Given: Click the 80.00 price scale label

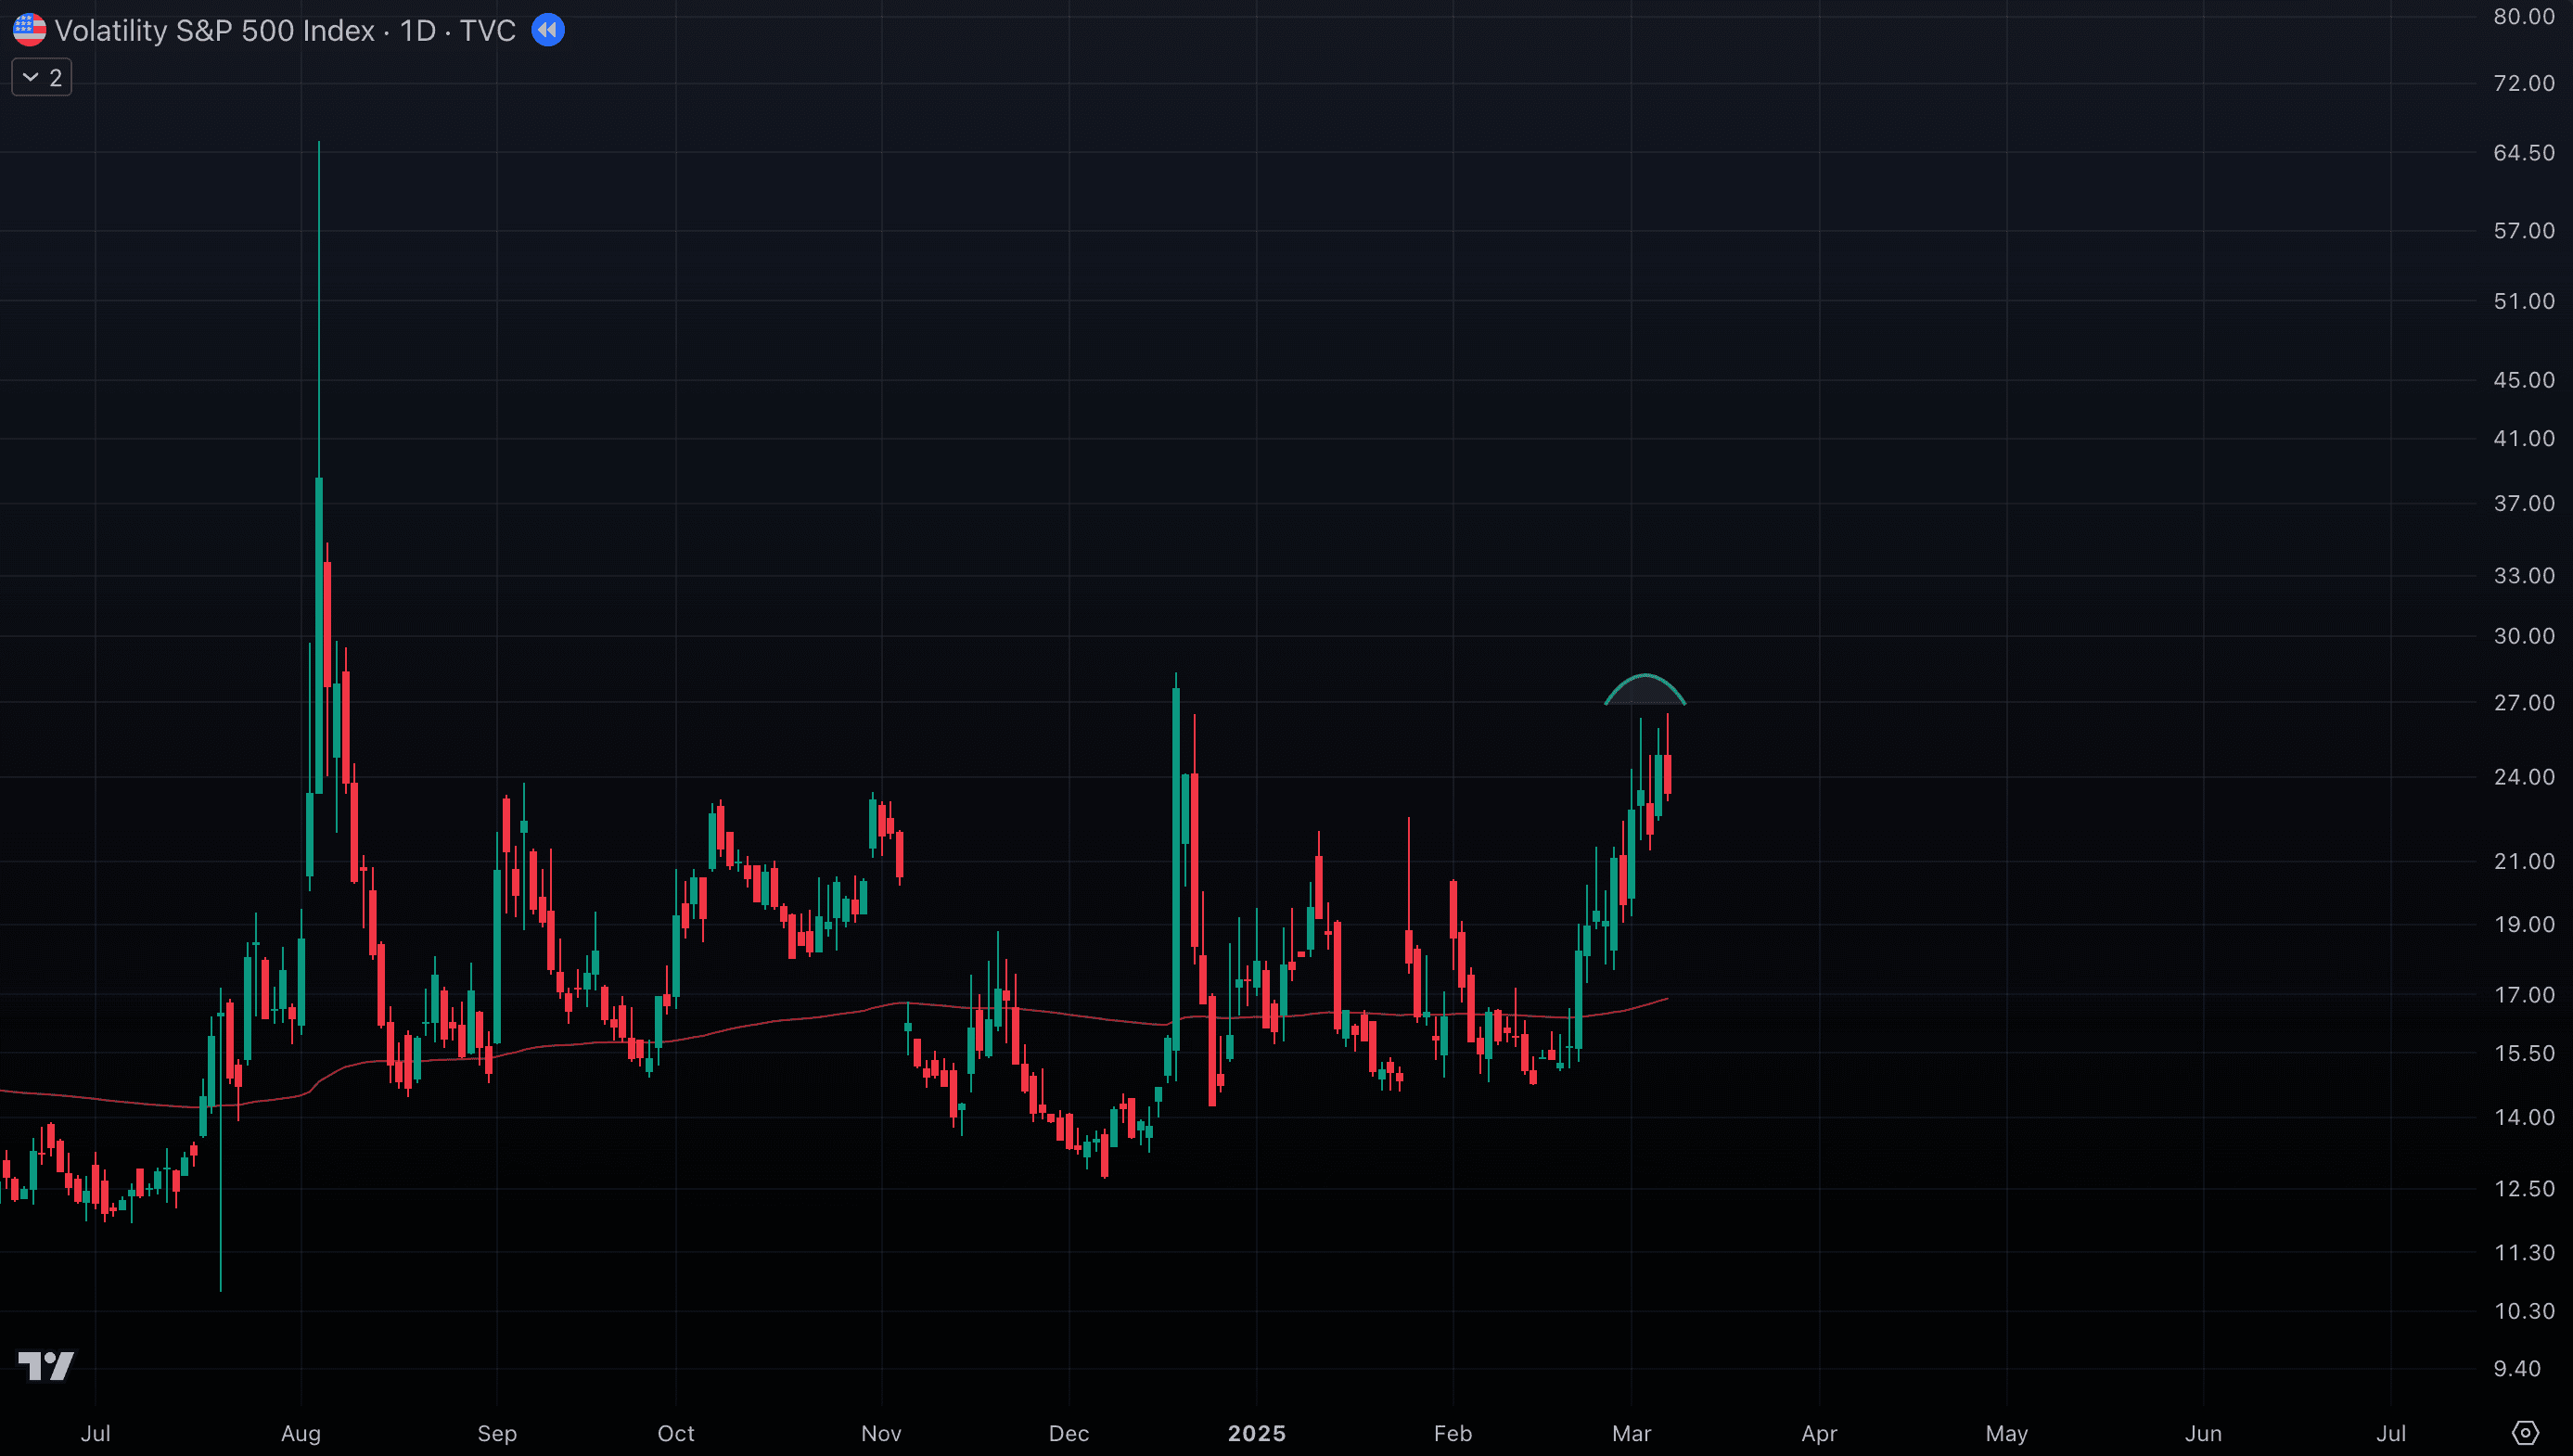Looking at the screenshot, I should (2523, 16).
